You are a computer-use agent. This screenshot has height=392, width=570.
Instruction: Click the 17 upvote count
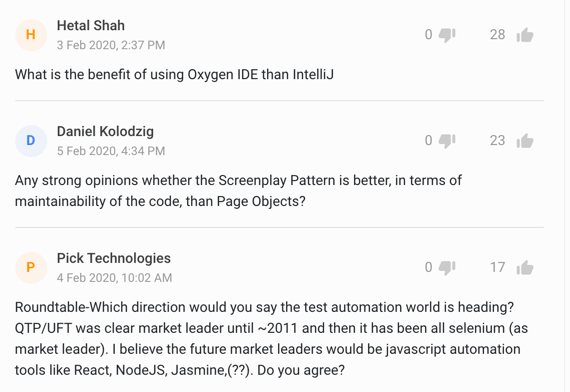497,268
